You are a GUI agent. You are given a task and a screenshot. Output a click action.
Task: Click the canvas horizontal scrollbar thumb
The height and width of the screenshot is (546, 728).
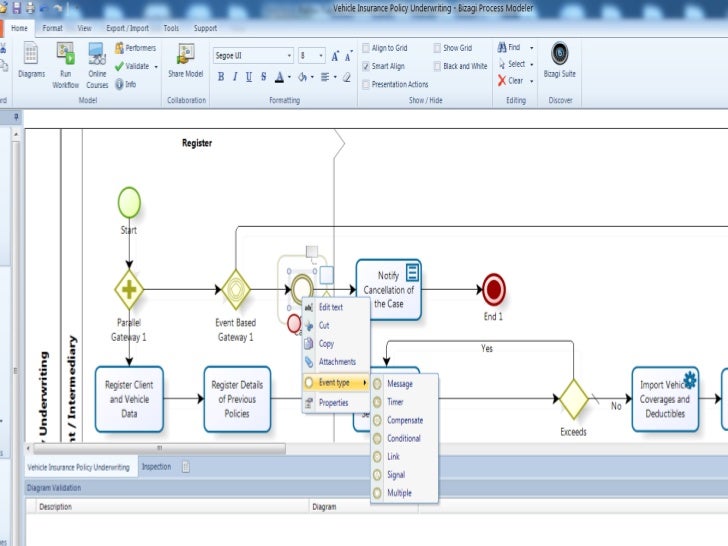pyautogui.click(x=160, y=448)
